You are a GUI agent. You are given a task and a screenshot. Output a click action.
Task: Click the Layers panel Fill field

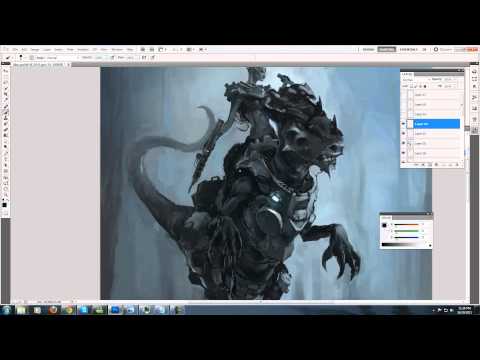[x=448, y=86]
